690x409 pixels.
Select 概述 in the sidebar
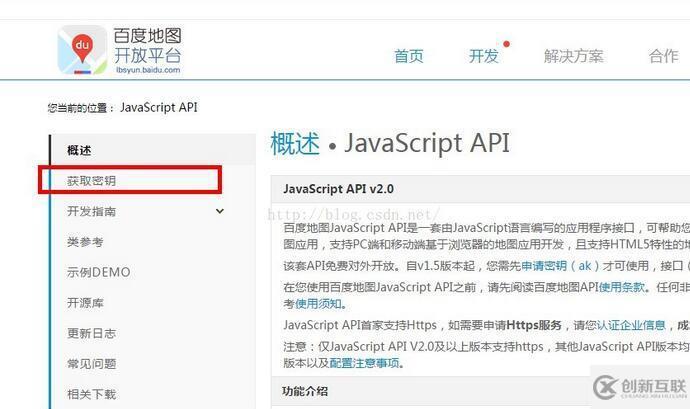79,150
